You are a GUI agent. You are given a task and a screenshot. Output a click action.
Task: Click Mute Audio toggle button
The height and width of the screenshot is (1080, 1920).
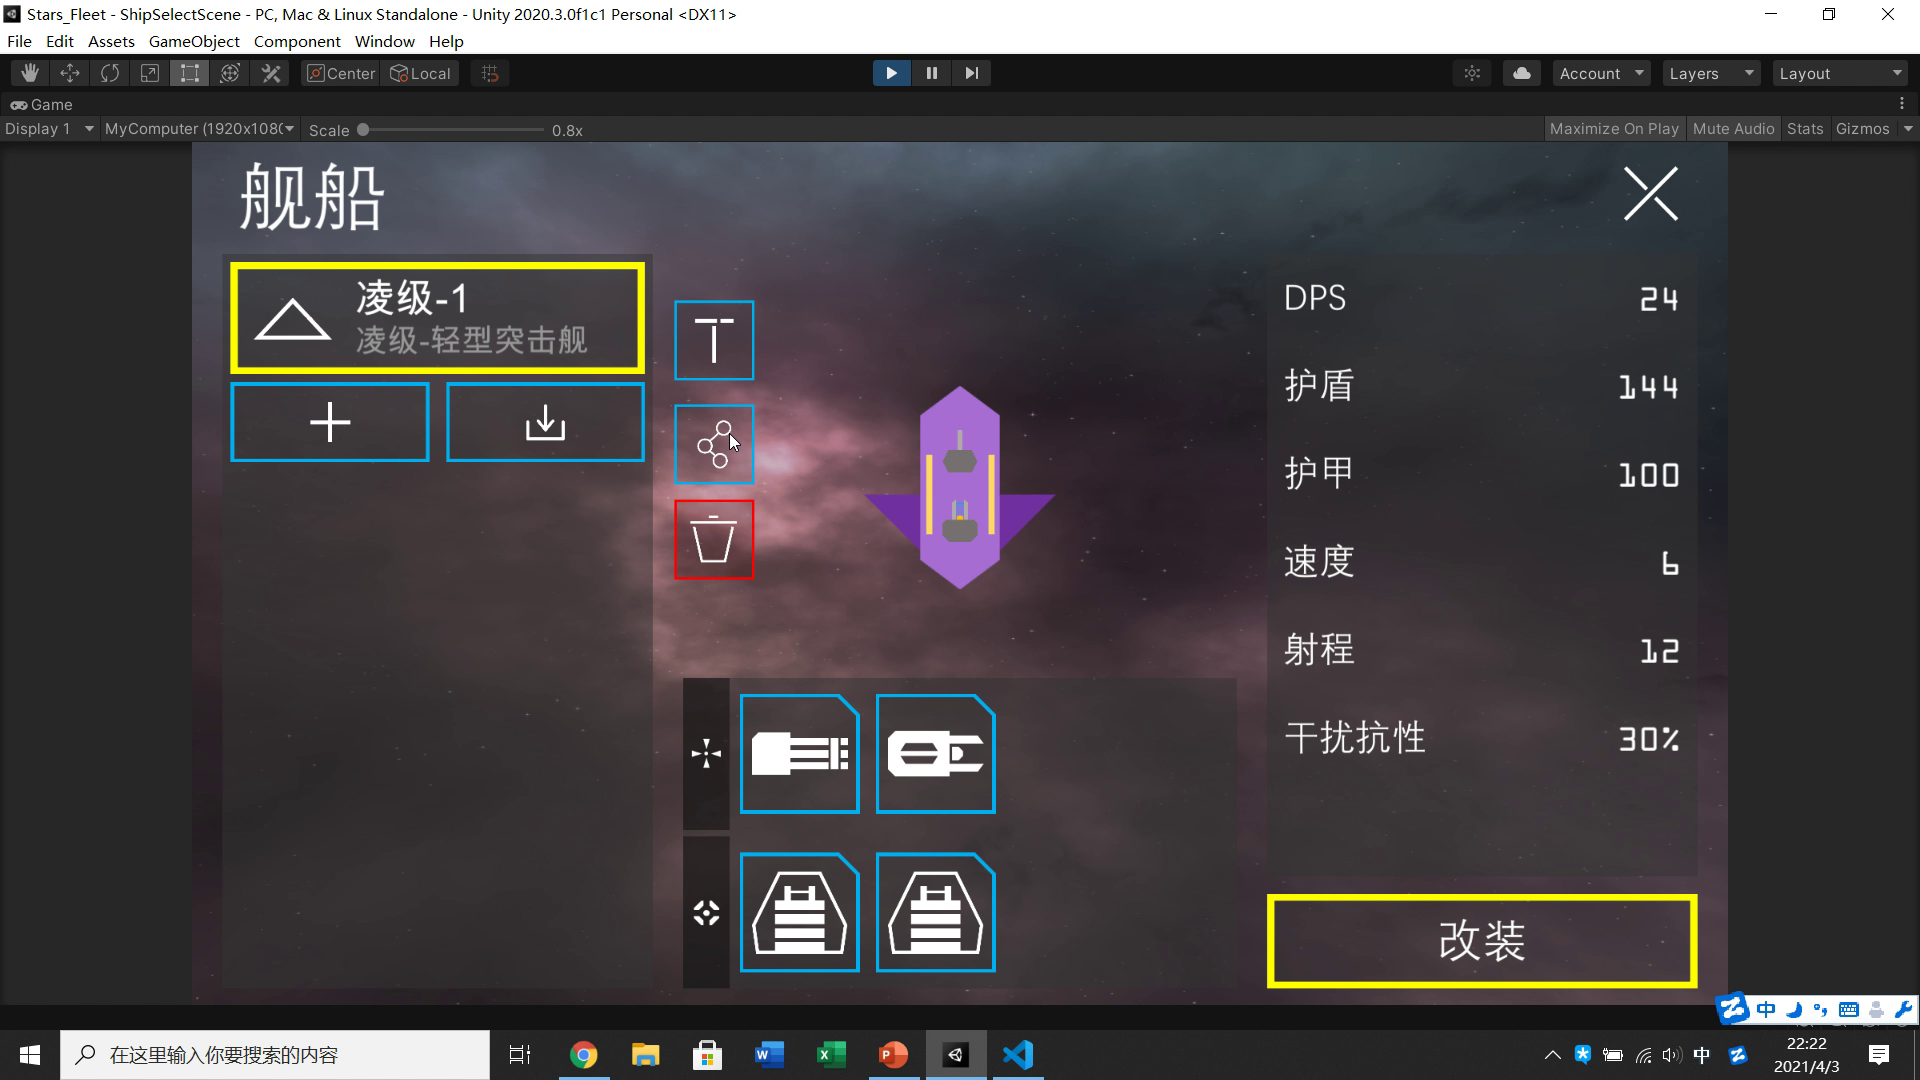tap(1734, 128)
